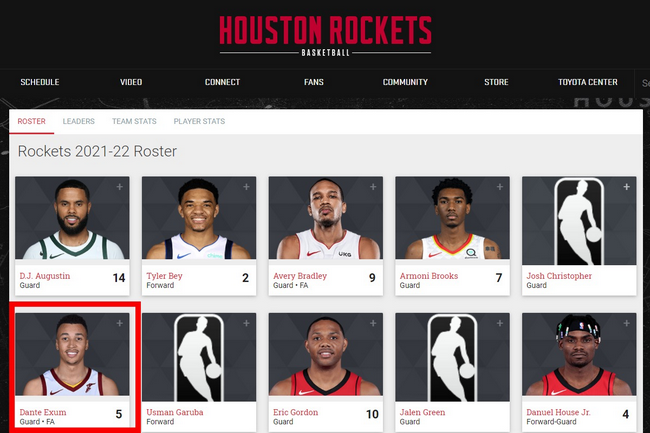Switch to the Team Stats tab
Viewport: 650px width, 433px height.
134,121
